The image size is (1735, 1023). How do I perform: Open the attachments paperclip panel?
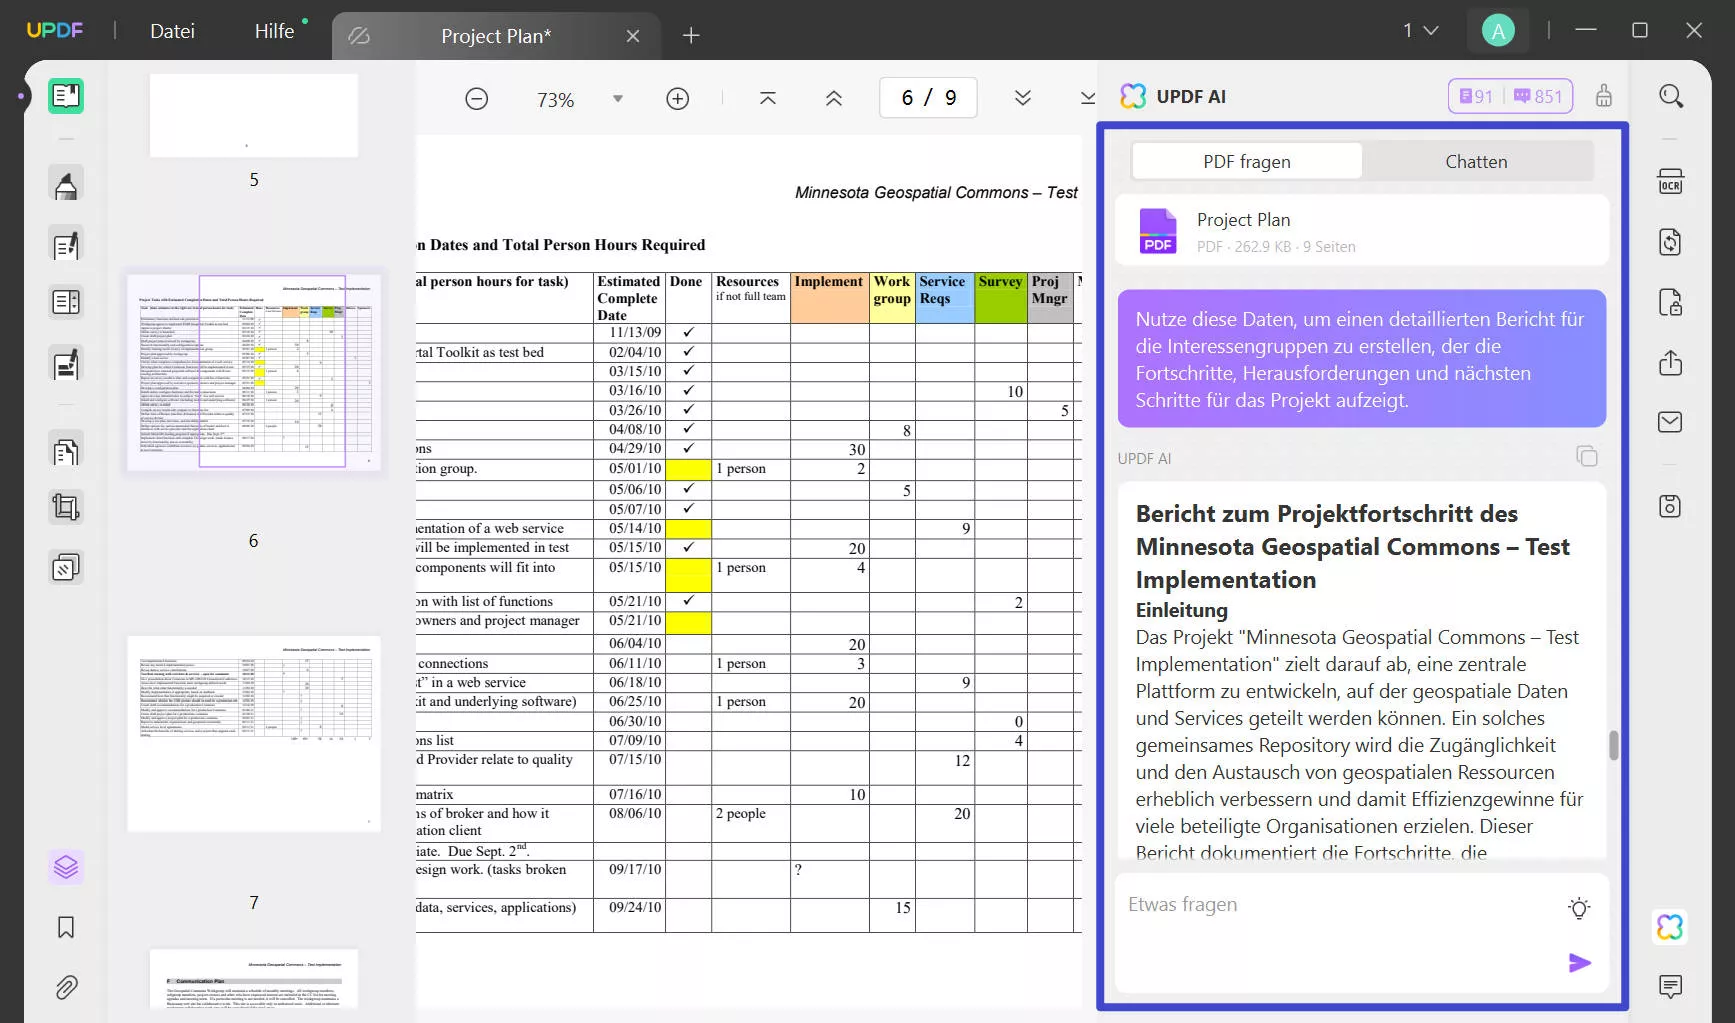[66, 988]
